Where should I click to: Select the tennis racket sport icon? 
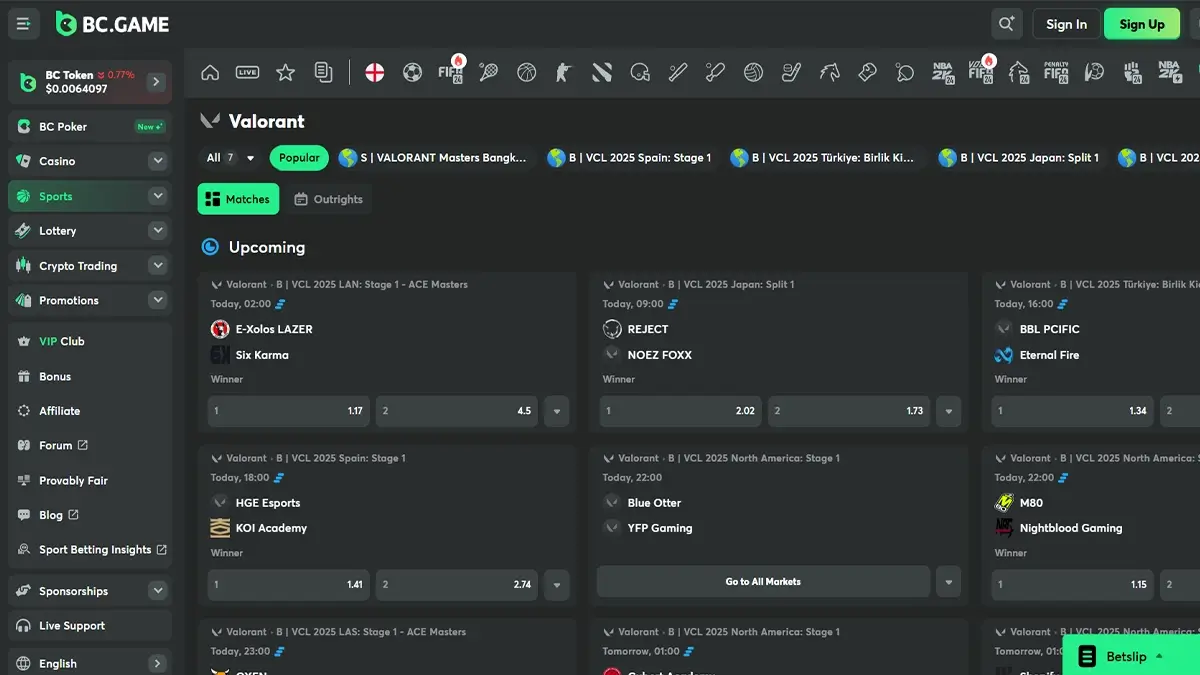(x=488, y=73)
